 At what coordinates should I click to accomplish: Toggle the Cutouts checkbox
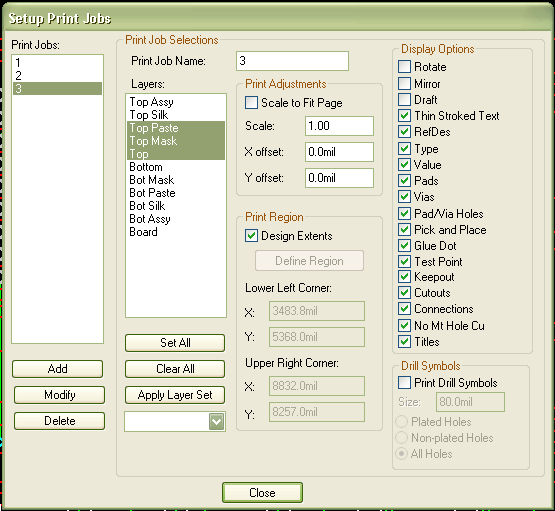pyautogui.click(x=404, y=293)
